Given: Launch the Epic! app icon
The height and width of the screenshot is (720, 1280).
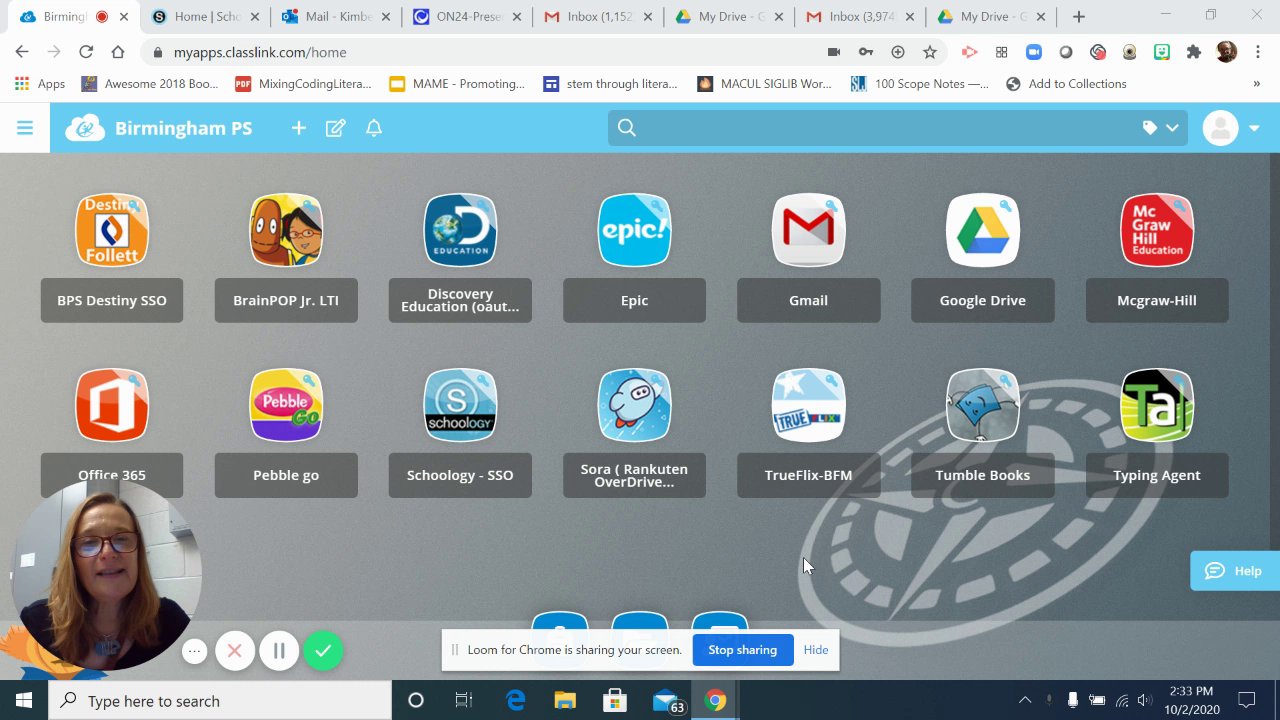Looking at the screenshot, I should 634,231.
